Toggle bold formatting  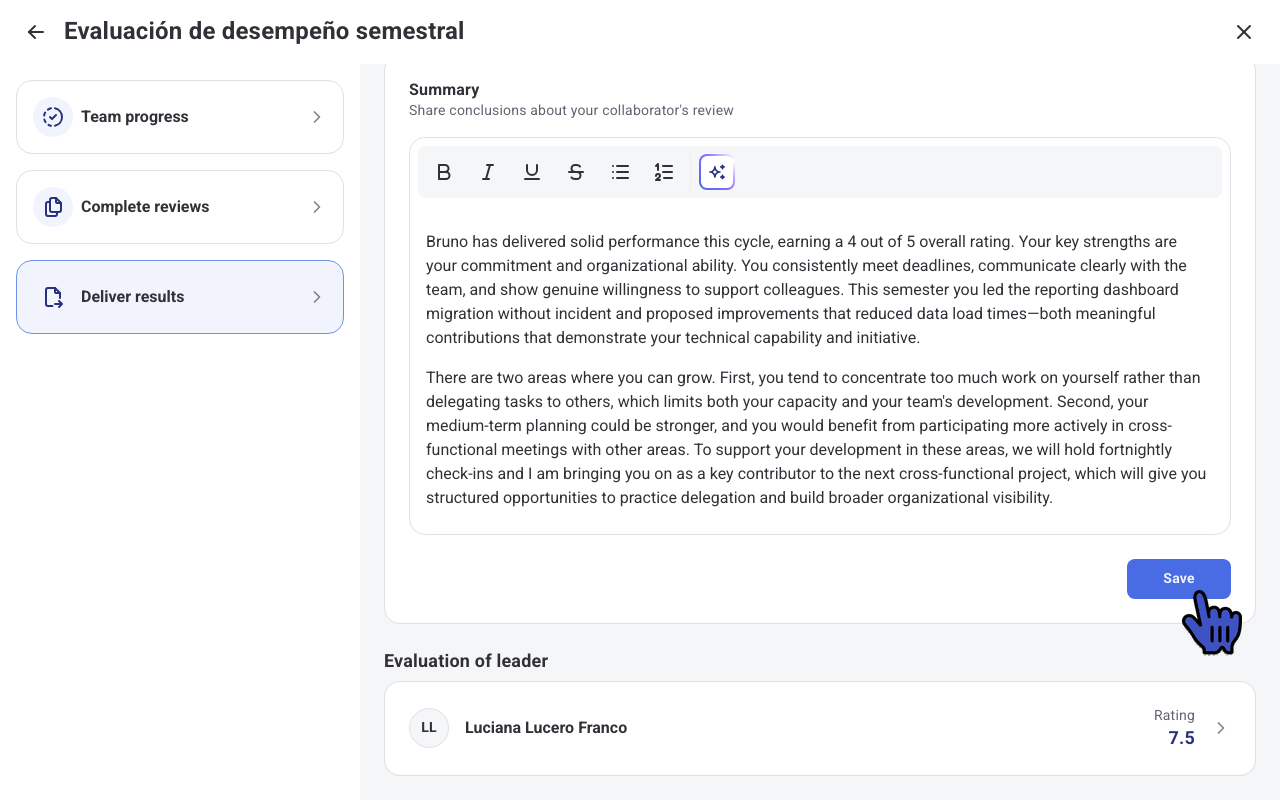pyautogui.click(x=444, y=172)
